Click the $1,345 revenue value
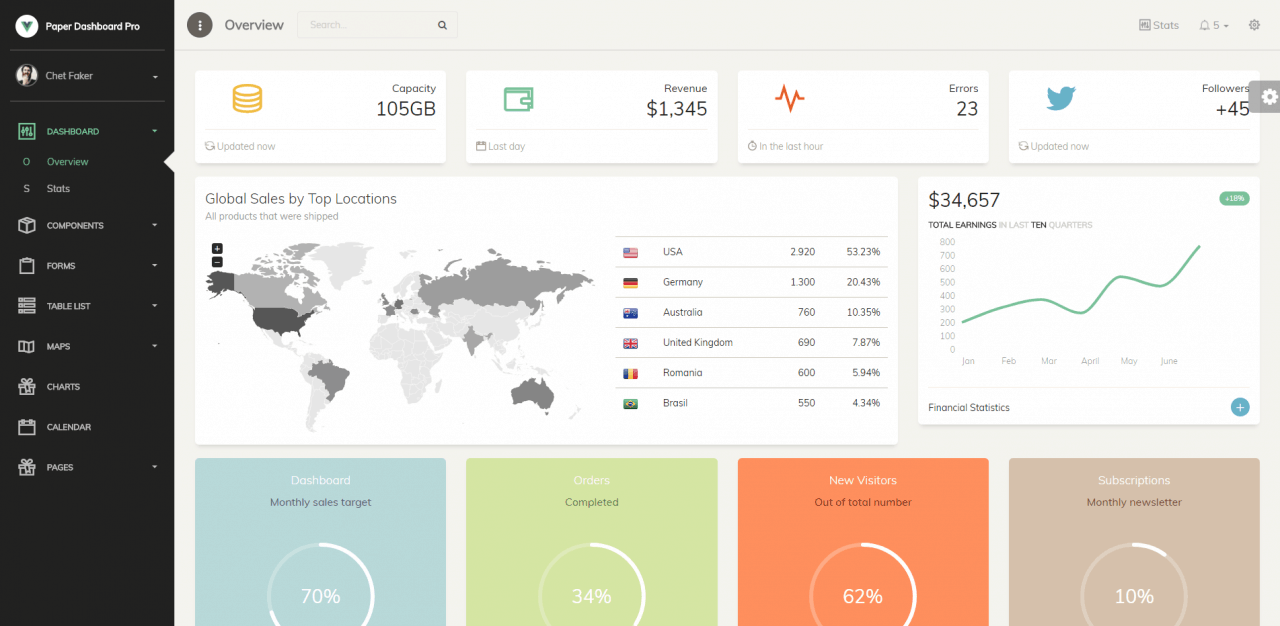Viewport: 1280px width, 626px height. pyautogui.click(x=676, y=109)
